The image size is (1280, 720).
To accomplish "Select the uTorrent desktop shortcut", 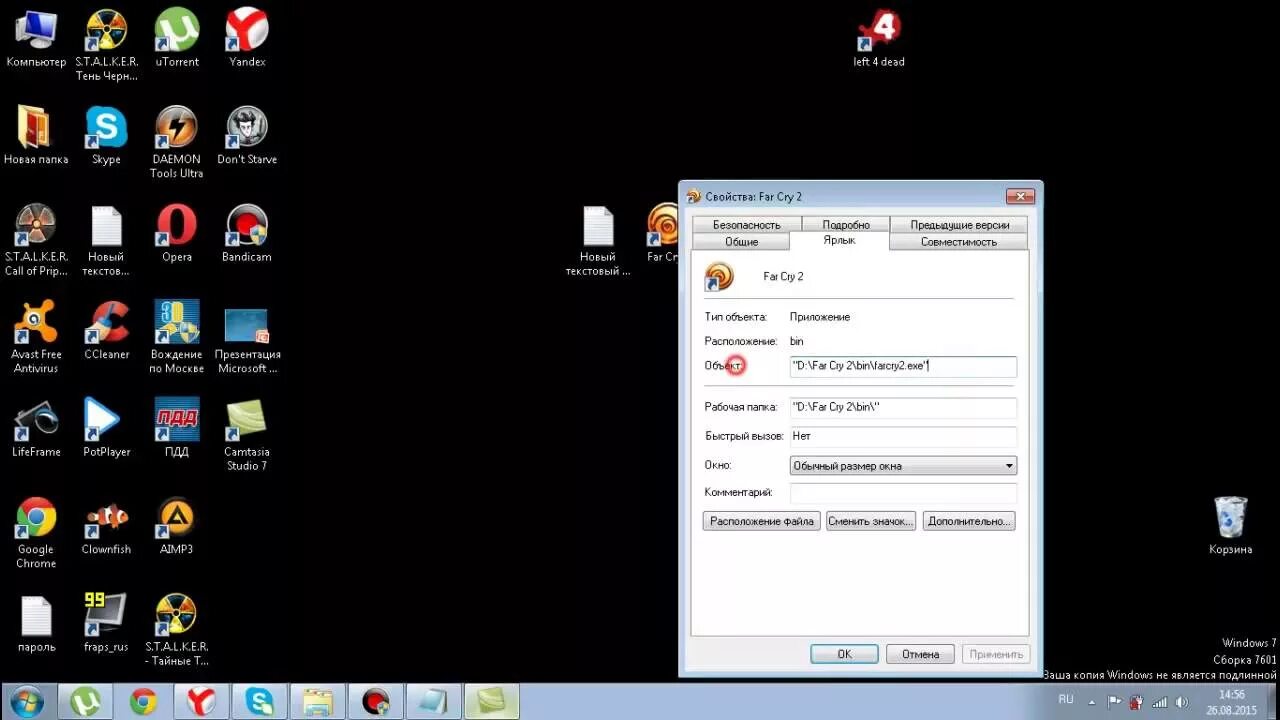I will coord(177,40).
